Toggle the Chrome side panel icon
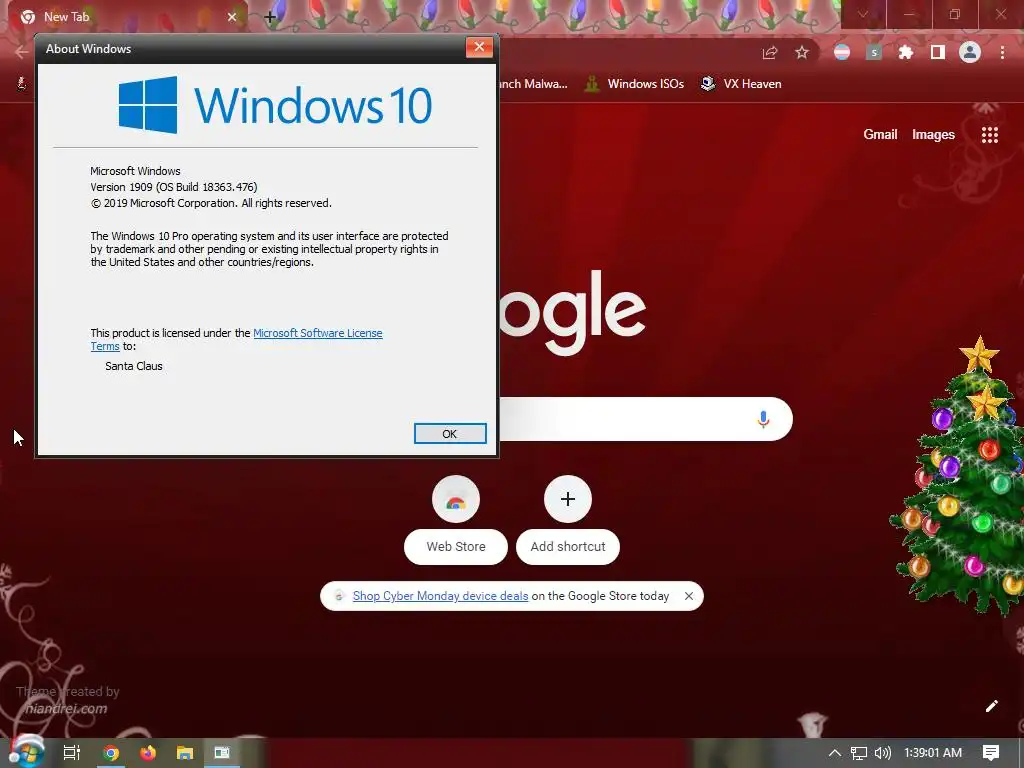The width and height of the screenshot is (1024, 768). pos(938,52)
